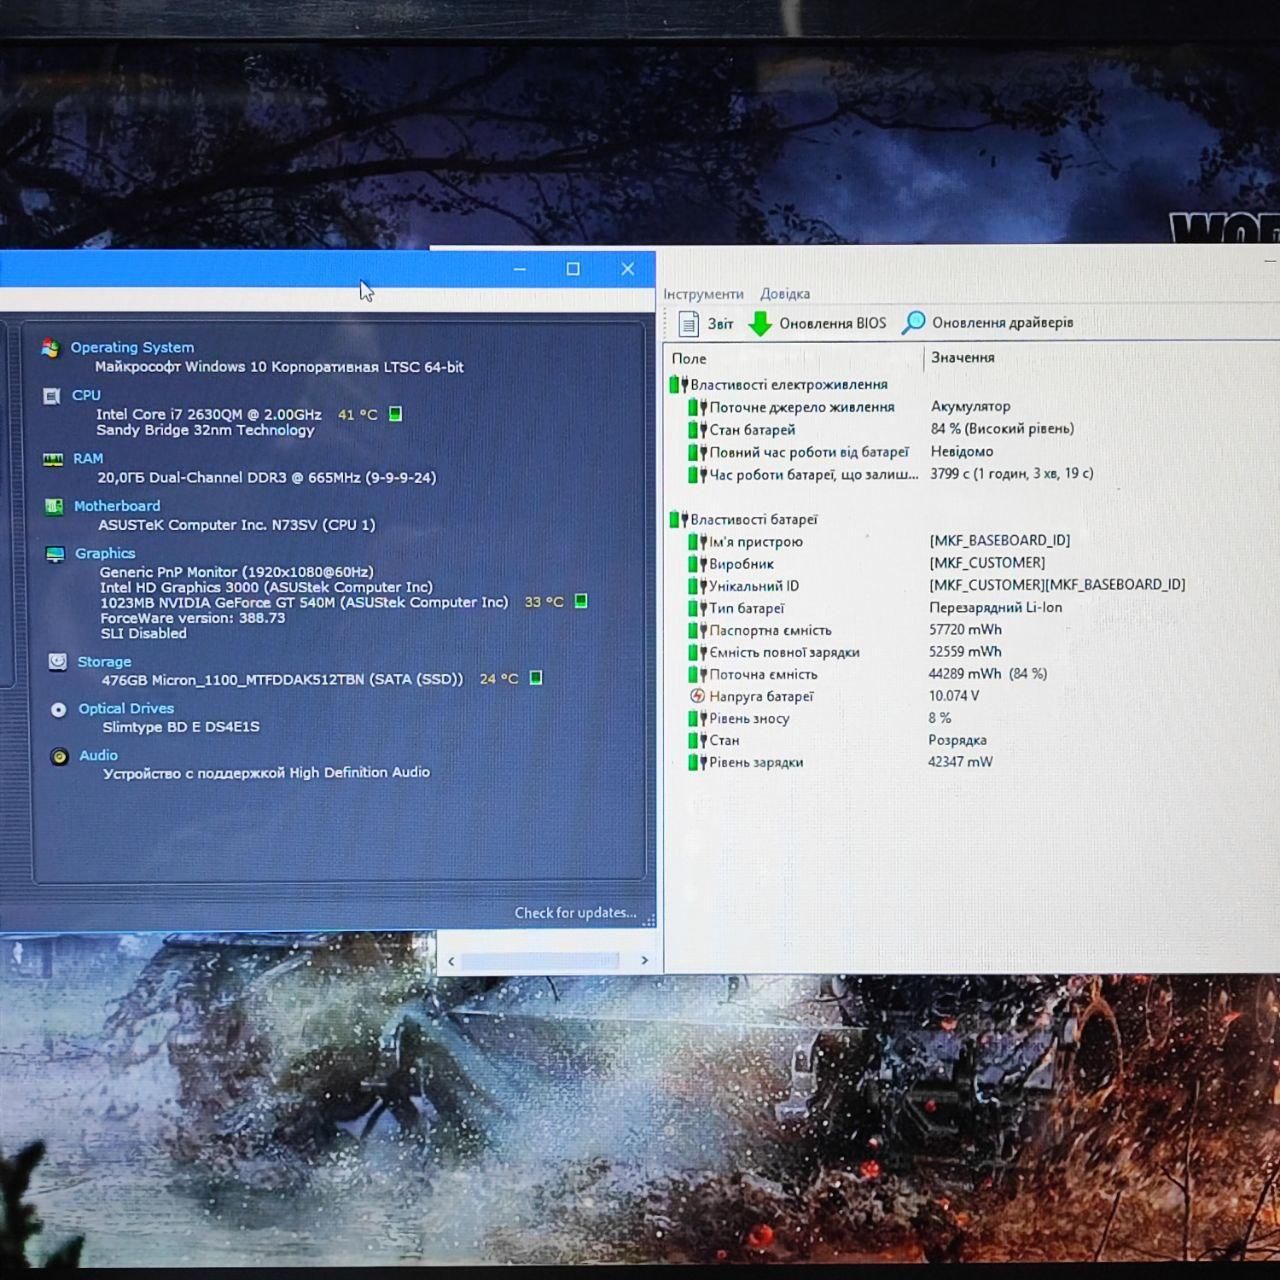The width and height of the screenshot is (1280, 1280).
Task: Click the Graphics monitor icon in Speccy
Action: coord(55,554)
